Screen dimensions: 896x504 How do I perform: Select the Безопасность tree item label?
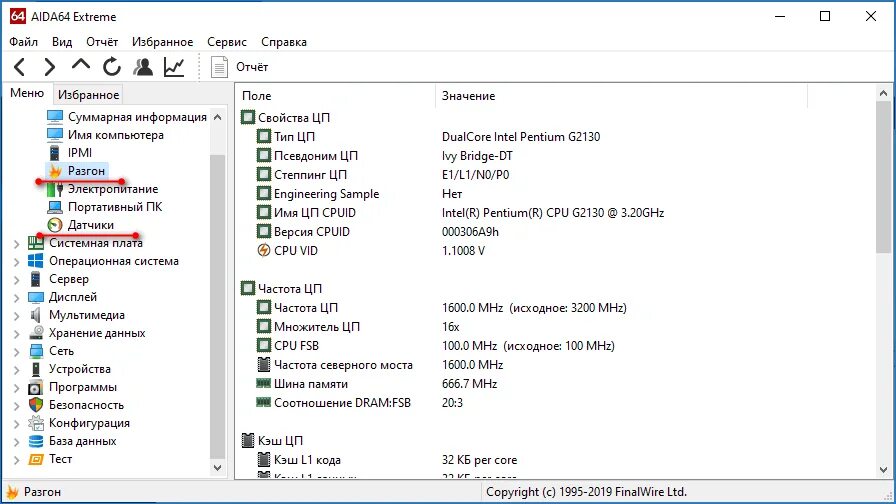click(x=86, y=405)
